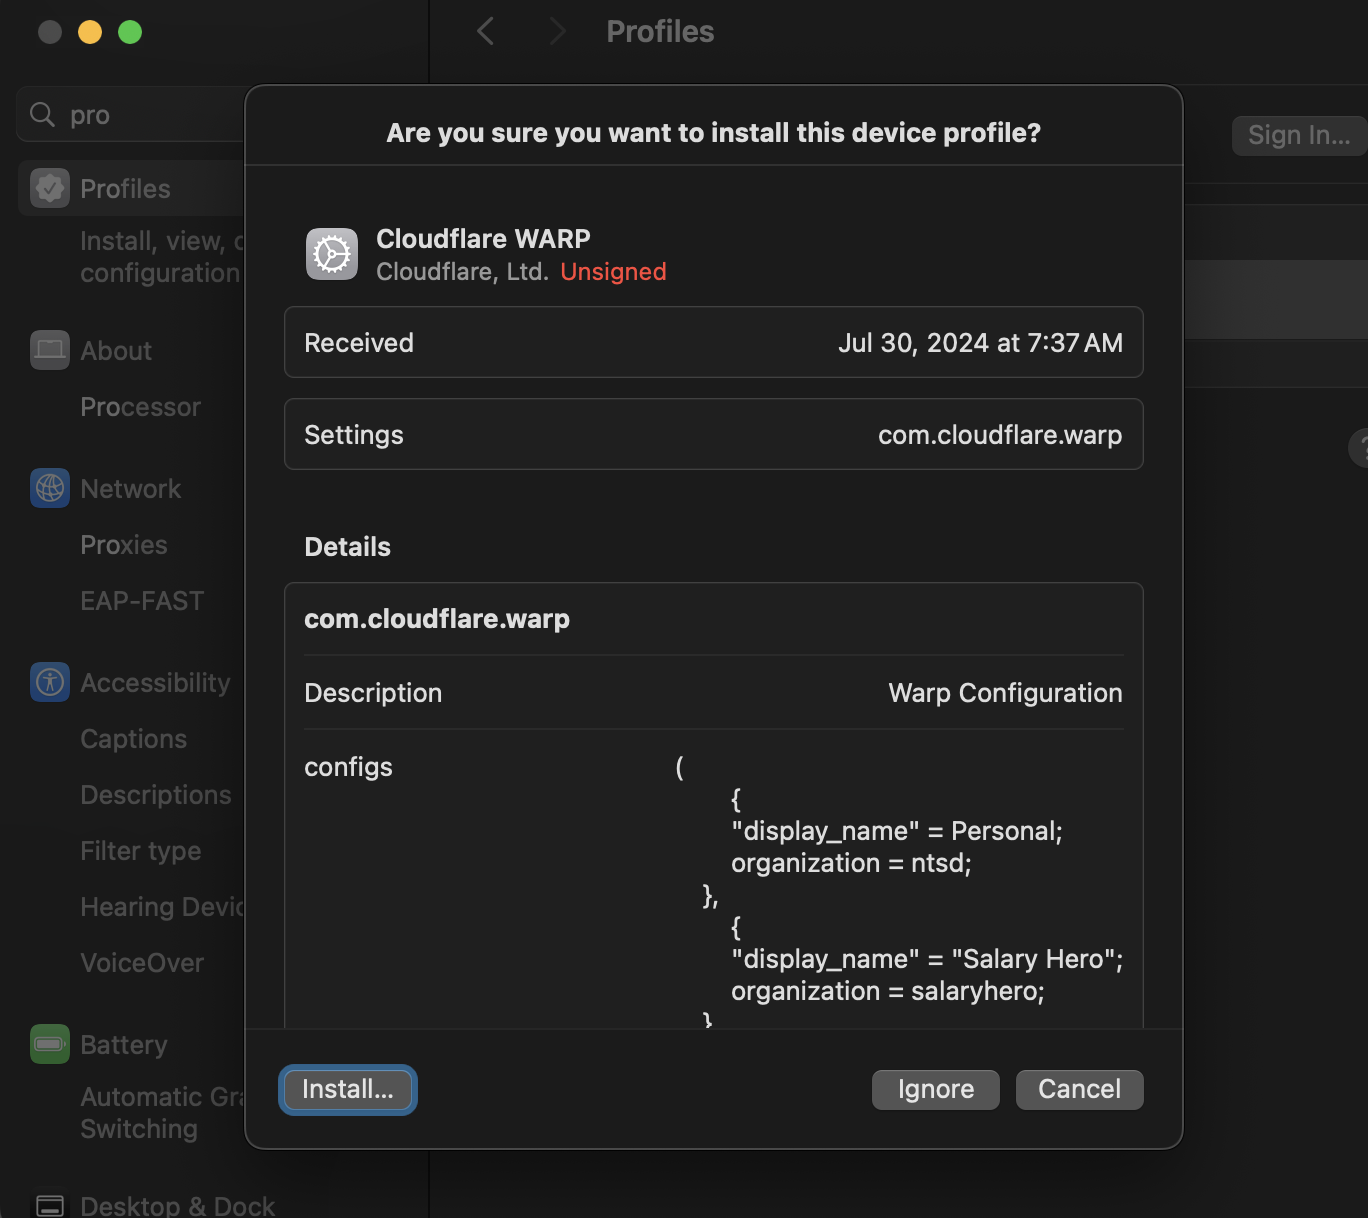Open the Accessibility settings icon

(49, 682)
